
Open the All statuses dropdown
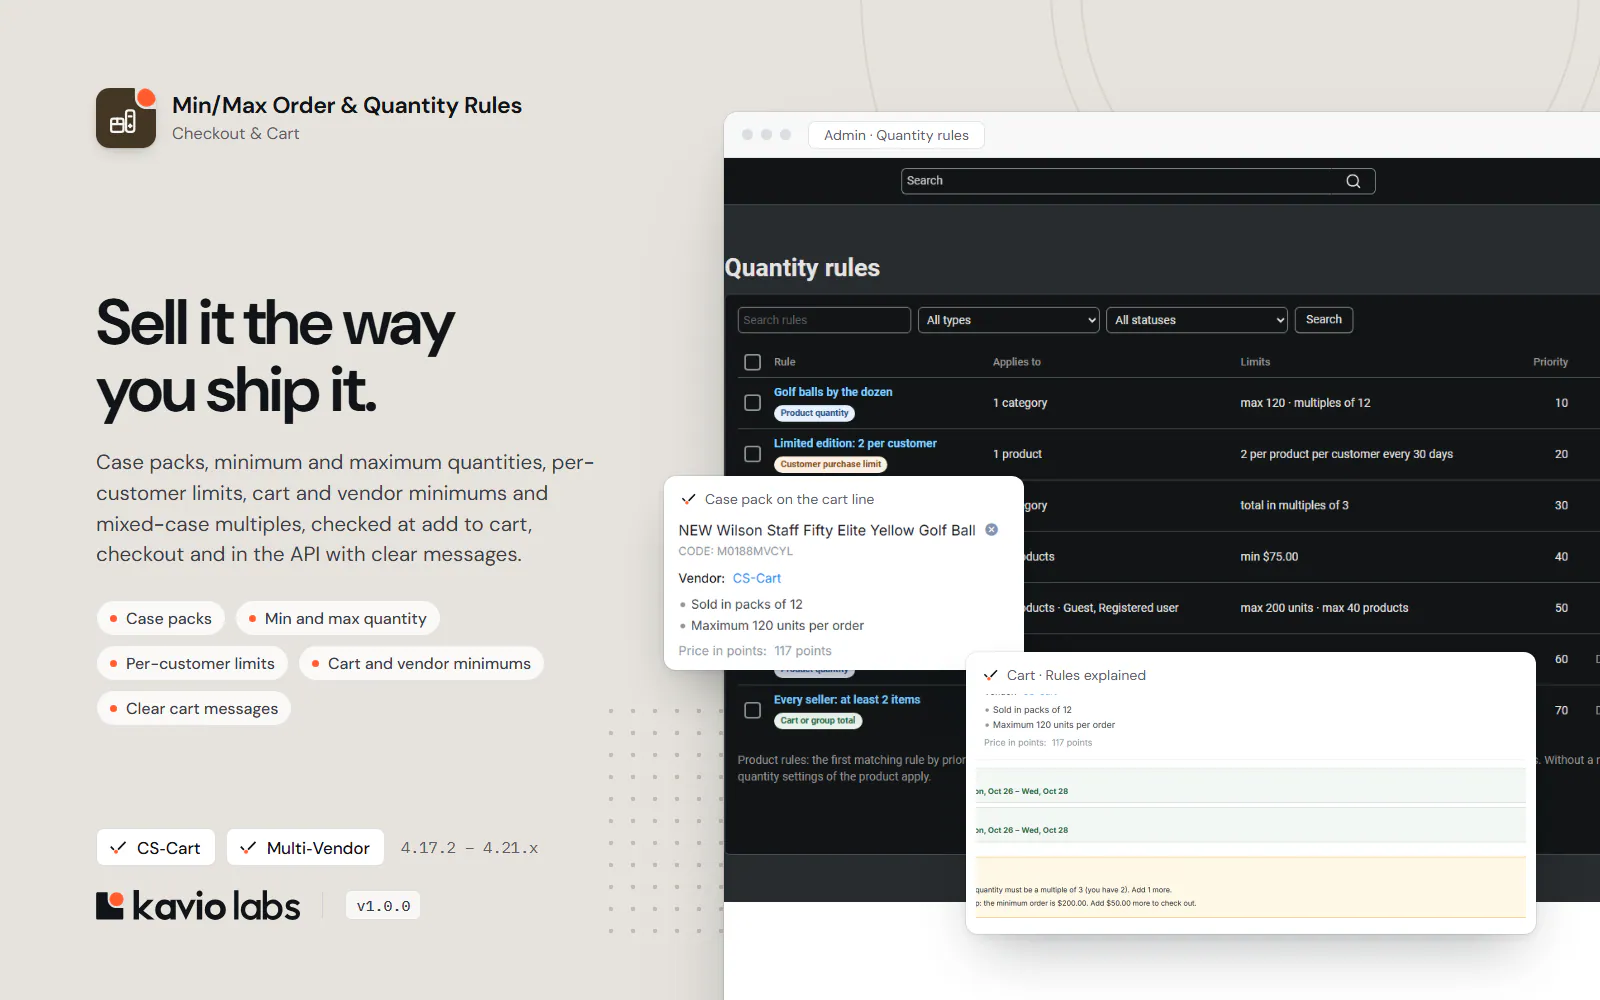point(1197,320)
